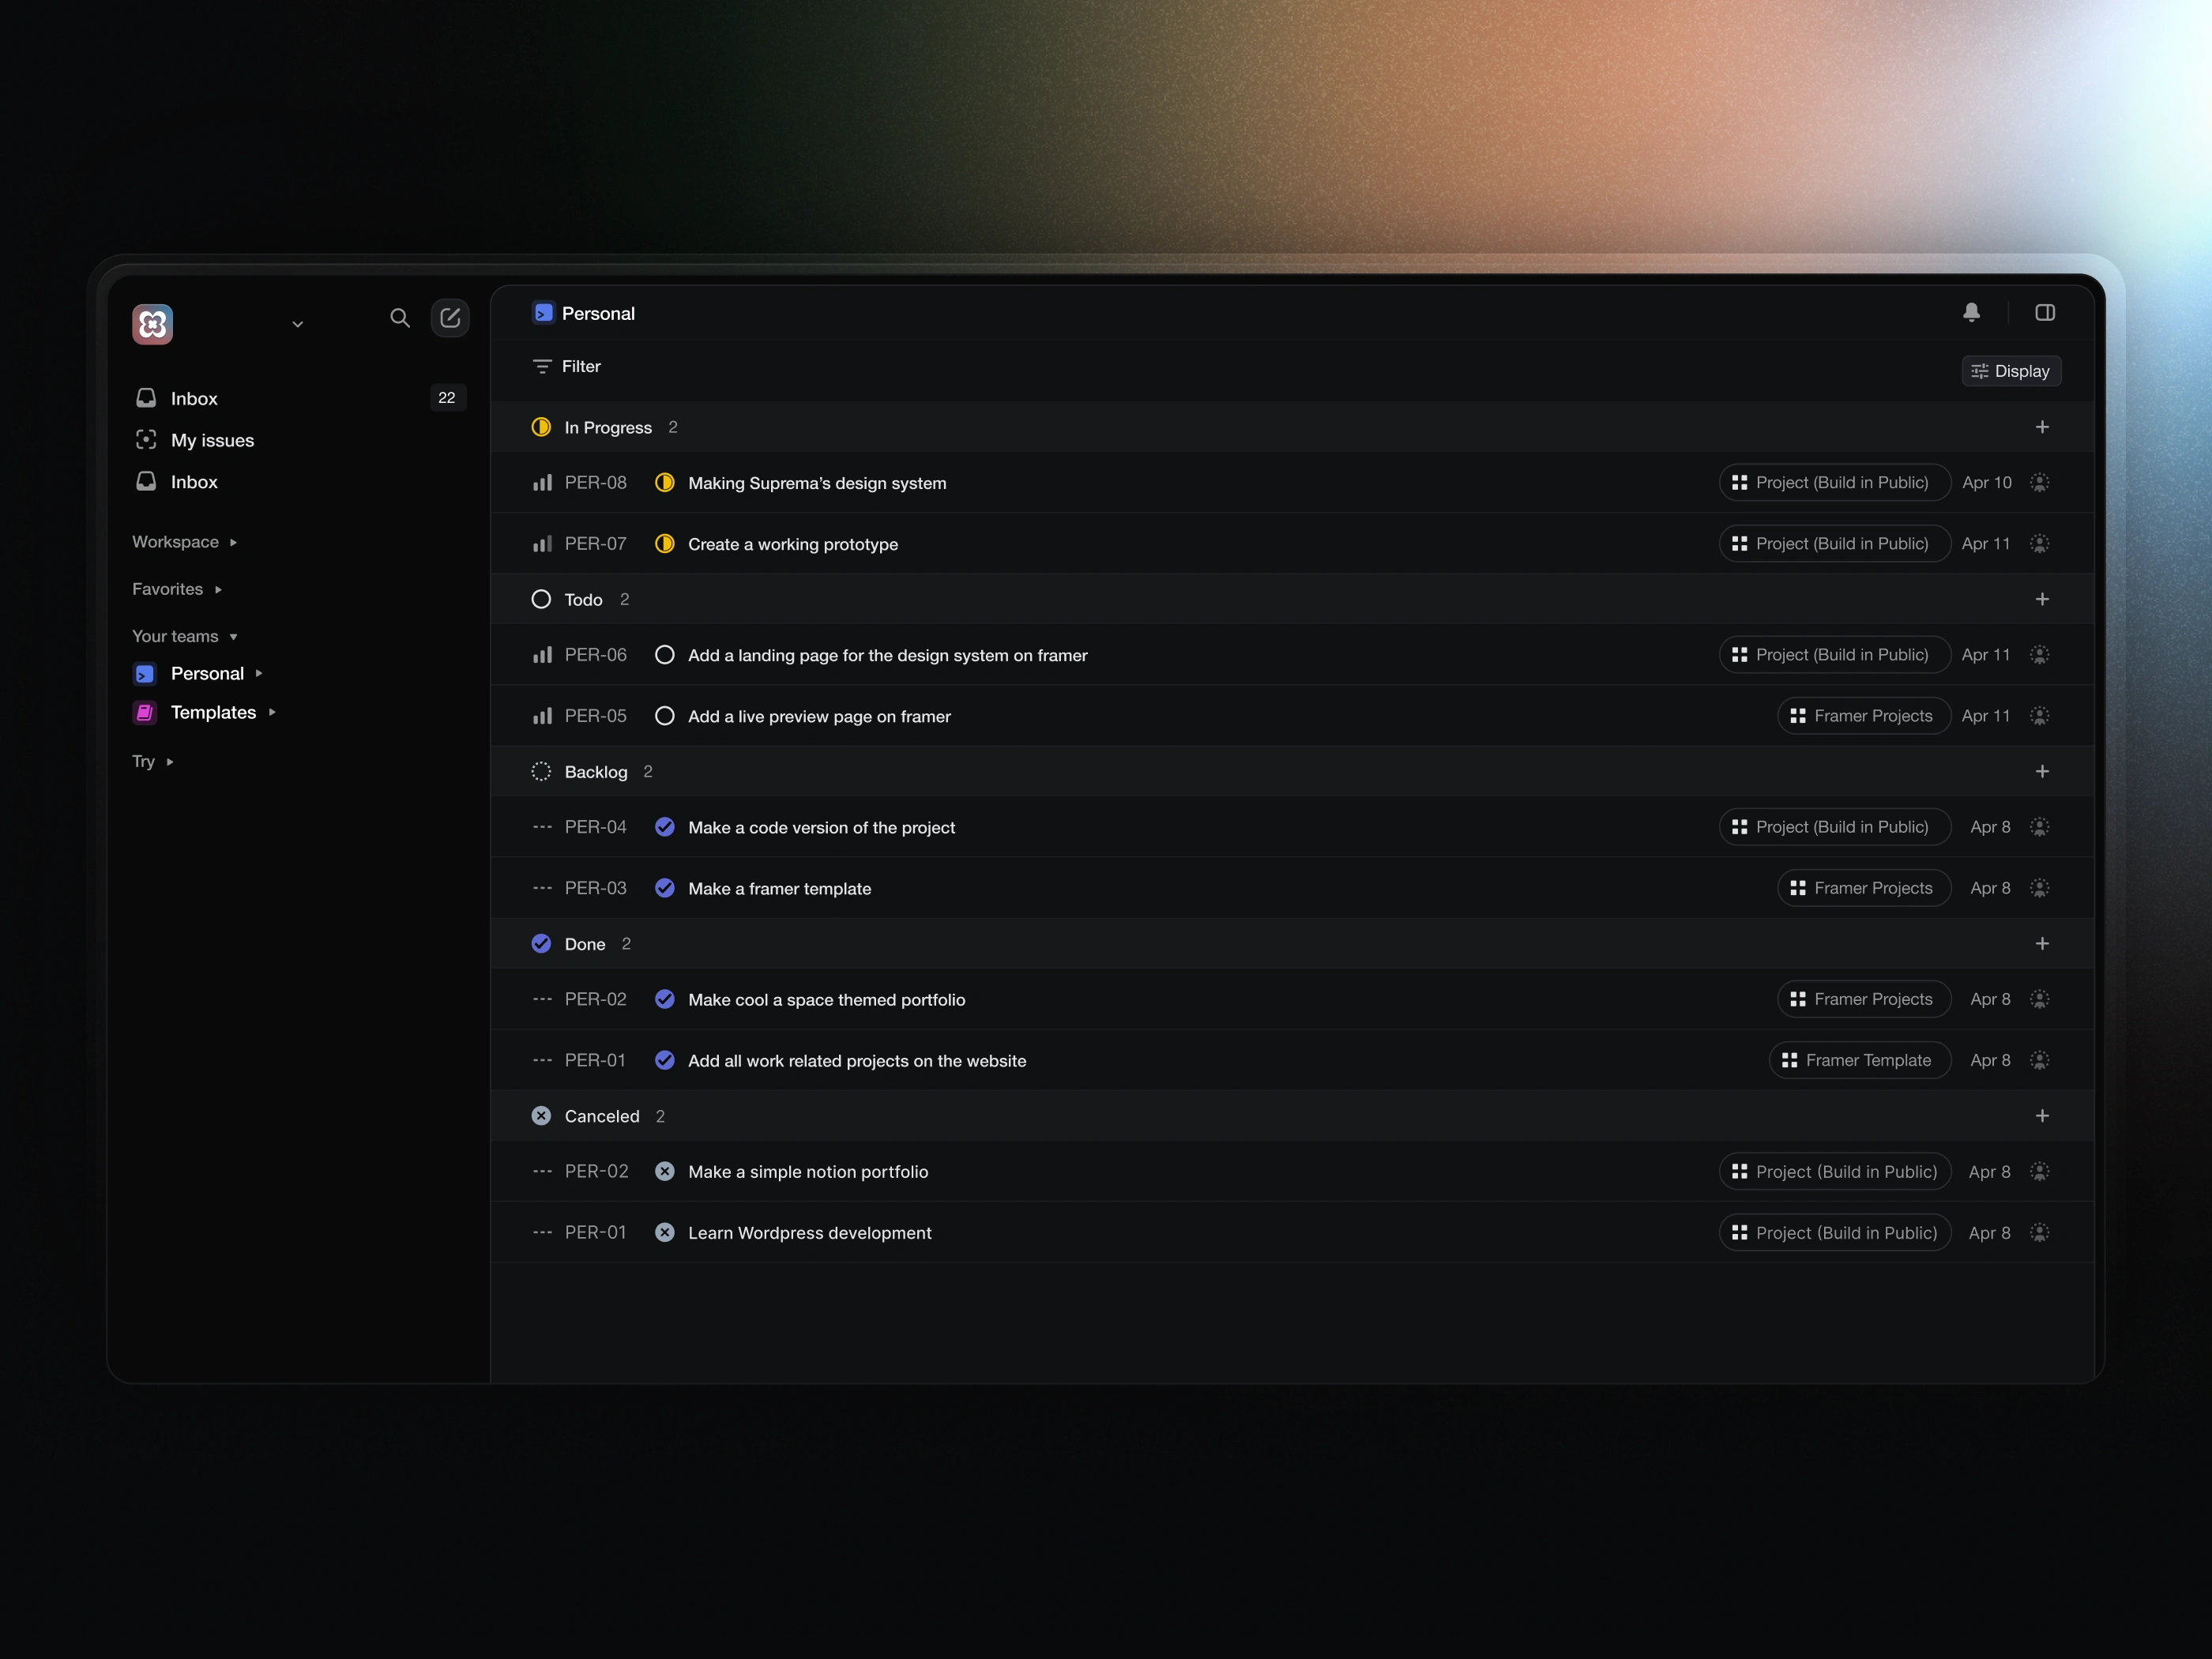Open notifications bell icon
Image resolution: width=2212 pixels, height=1659 pixels.
[1971, 313]
